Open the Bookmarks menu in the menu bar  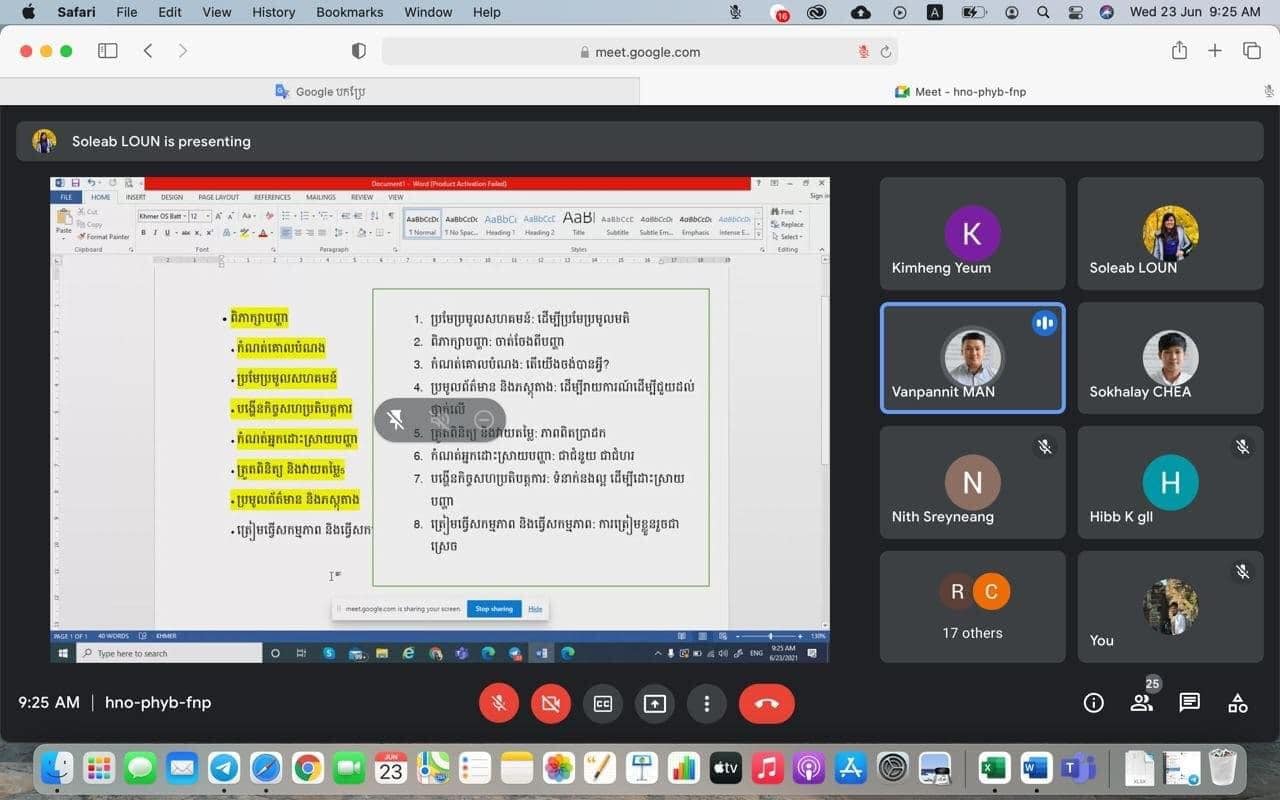349,12
